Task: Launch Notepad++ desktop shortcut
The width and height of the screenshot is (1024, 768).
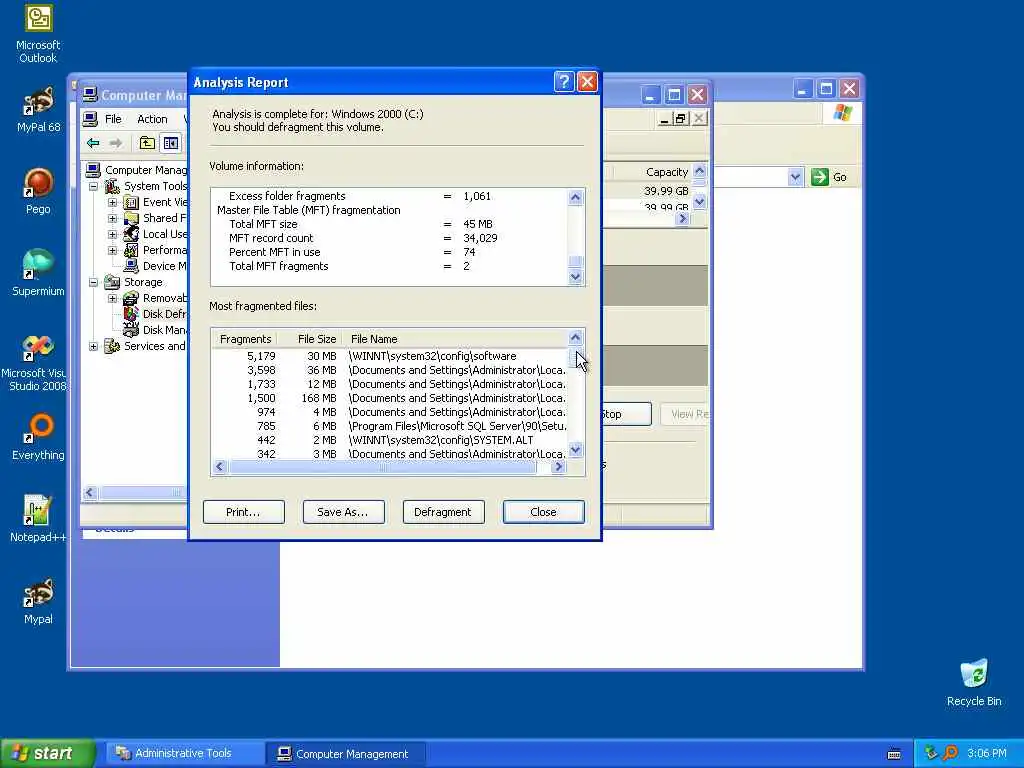Action: [x=38, y=519]
